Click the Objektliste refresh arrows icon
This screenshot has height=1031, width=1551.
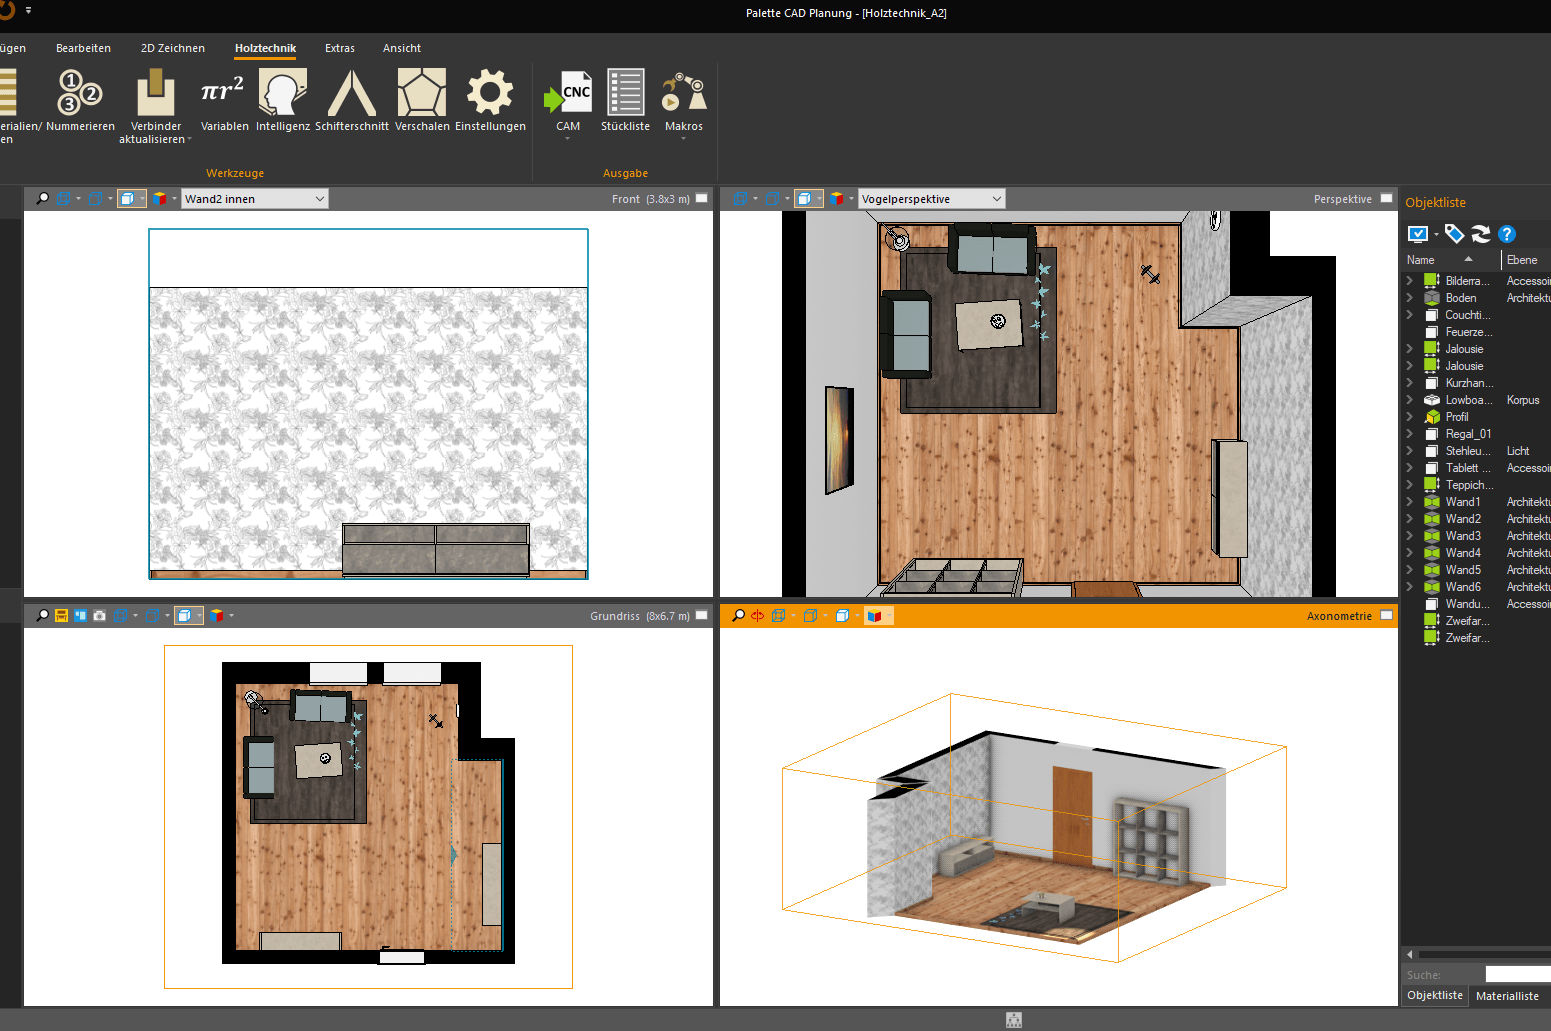1481,234
